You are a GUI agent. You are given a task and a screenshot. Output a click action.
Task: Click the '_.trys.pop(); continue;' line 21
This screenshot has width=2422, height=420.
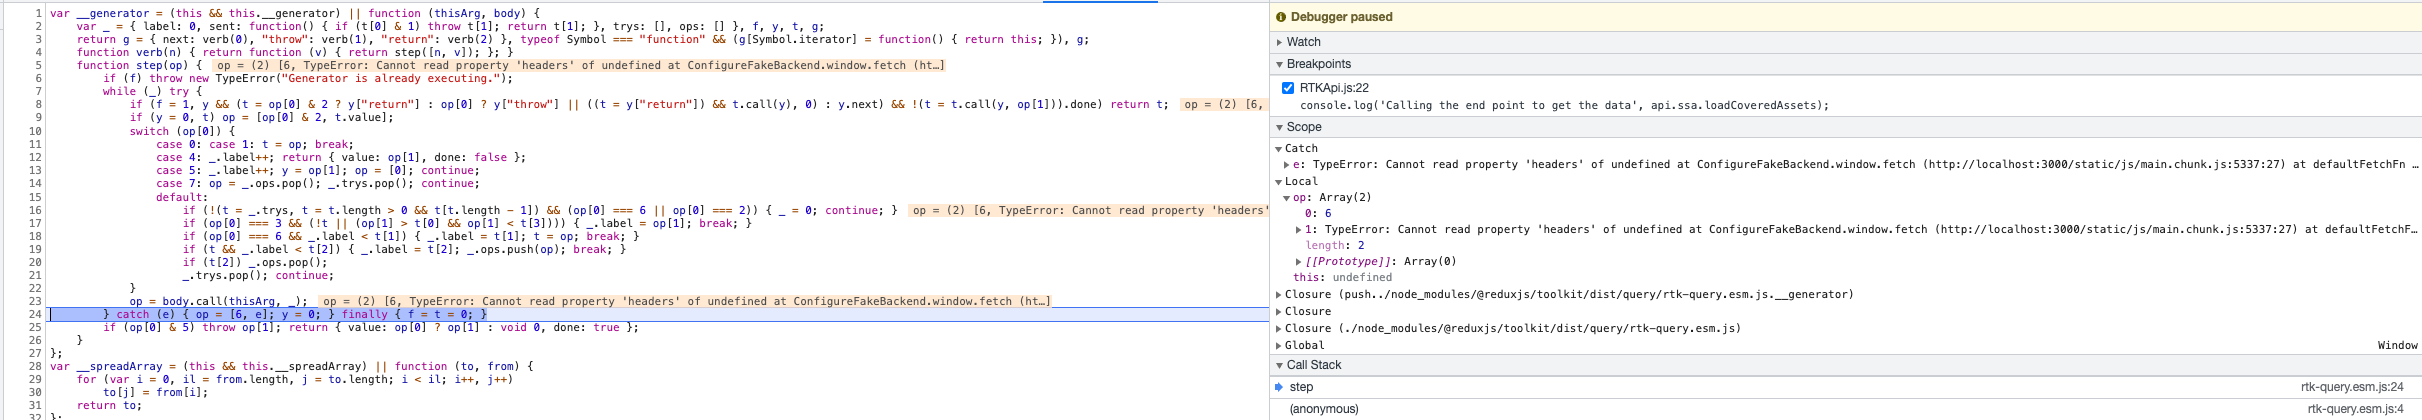[x=258, y=275]
